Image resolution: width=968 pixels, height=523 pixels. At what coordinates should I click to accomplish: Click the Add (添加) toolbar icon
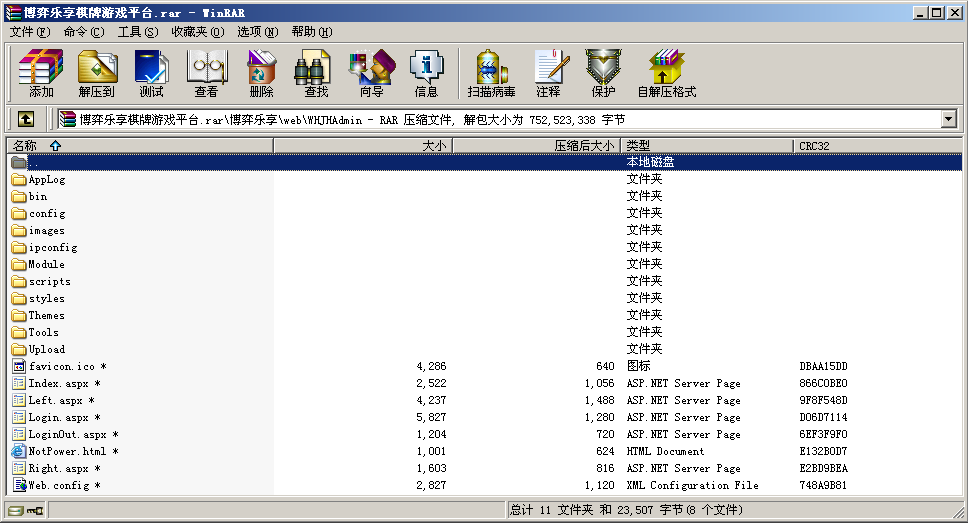[41, 74]
